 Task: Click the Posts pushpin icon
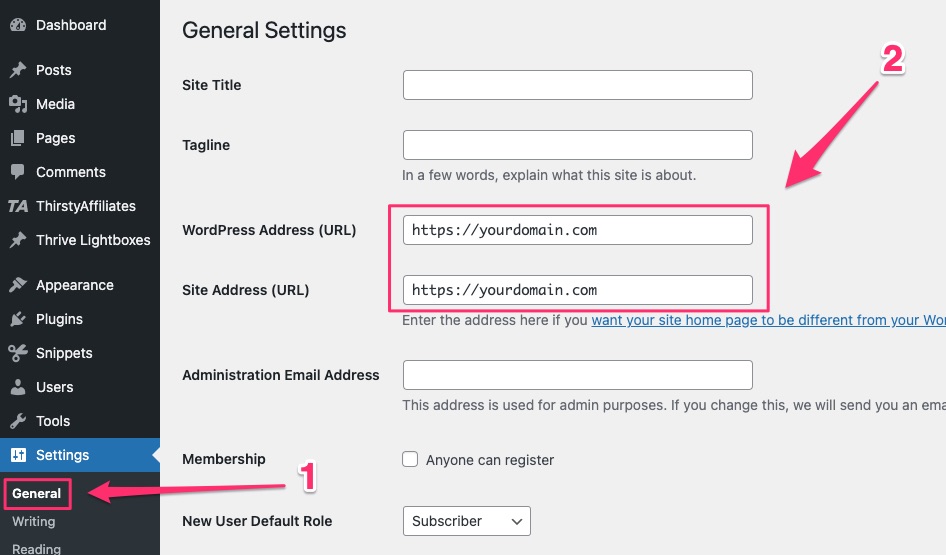coord(18,70)
